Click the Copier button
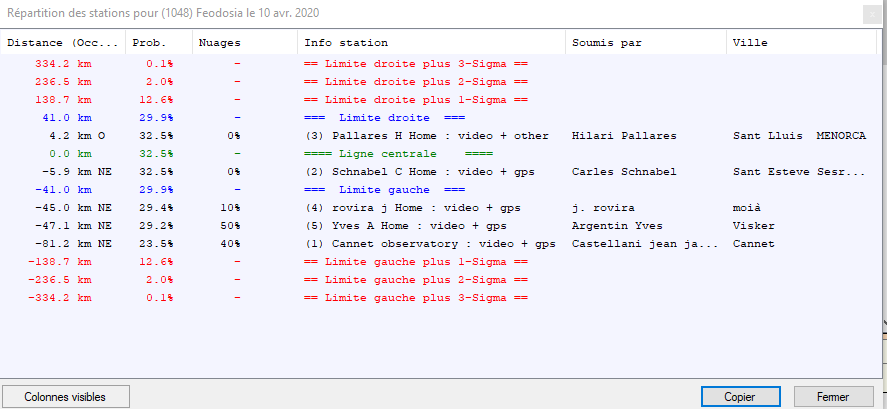The height and width of the screenshot is (409, 887). 740,397
